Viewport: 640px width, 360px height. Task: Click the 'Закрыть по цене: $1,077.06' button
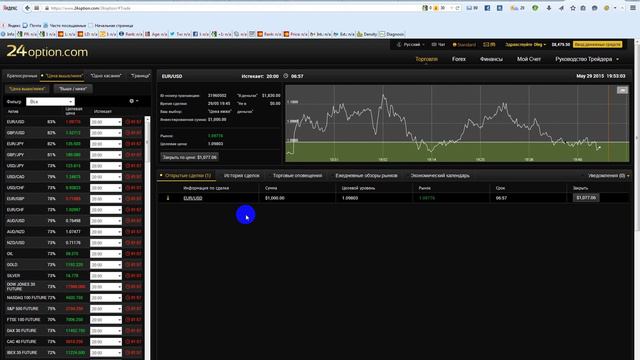point(189,157)
